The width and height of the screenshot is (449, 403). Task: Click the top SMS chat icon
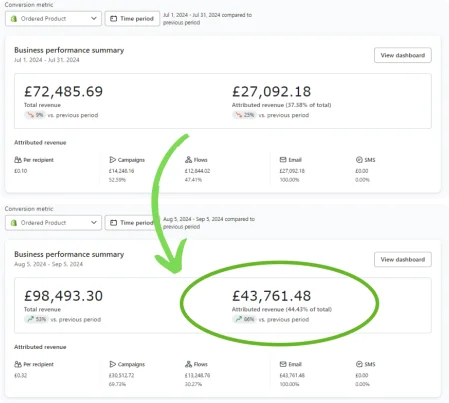coord(359,160)
